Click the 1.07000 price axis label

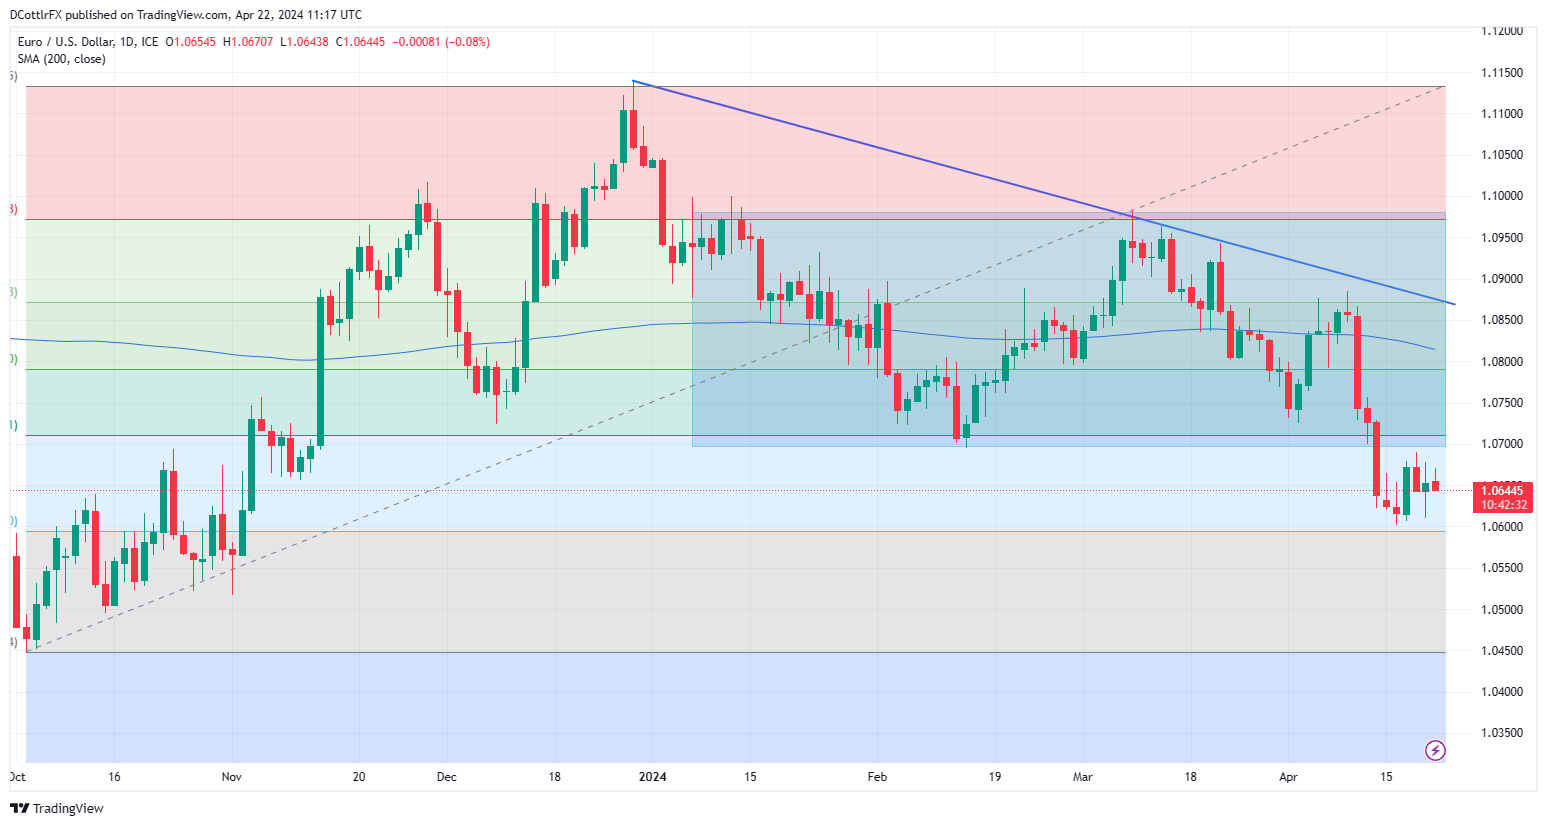tap(1502, 444)
